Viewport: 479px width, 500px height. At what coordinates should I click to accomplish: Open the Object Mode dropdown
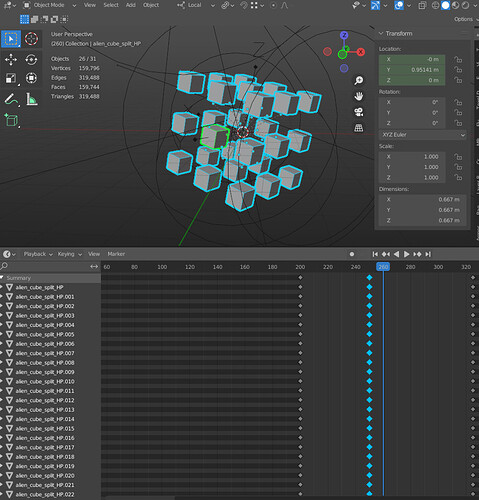[50, 5]
